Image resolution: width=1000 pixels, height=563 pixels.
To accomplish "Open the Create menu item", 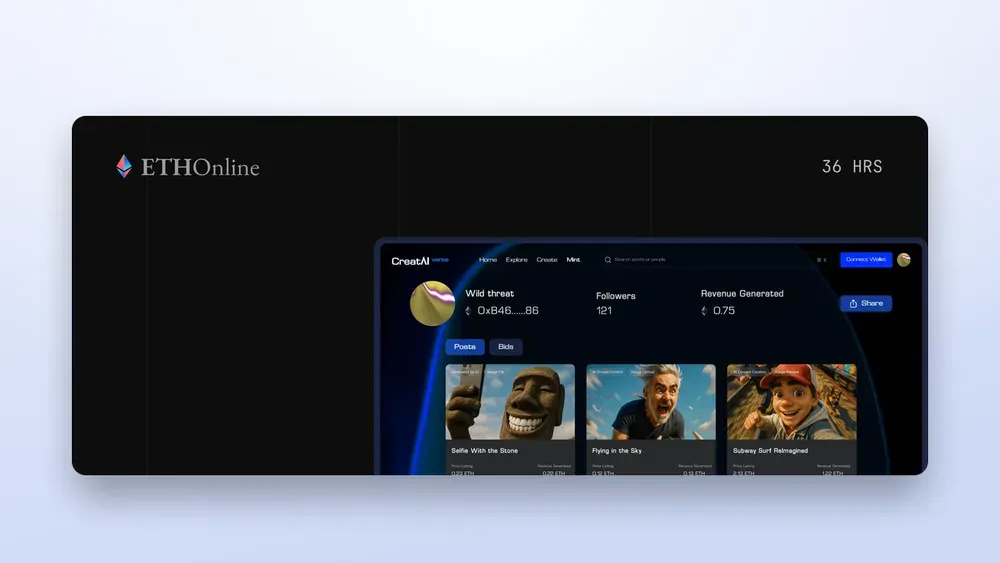I will pos(547,260).
